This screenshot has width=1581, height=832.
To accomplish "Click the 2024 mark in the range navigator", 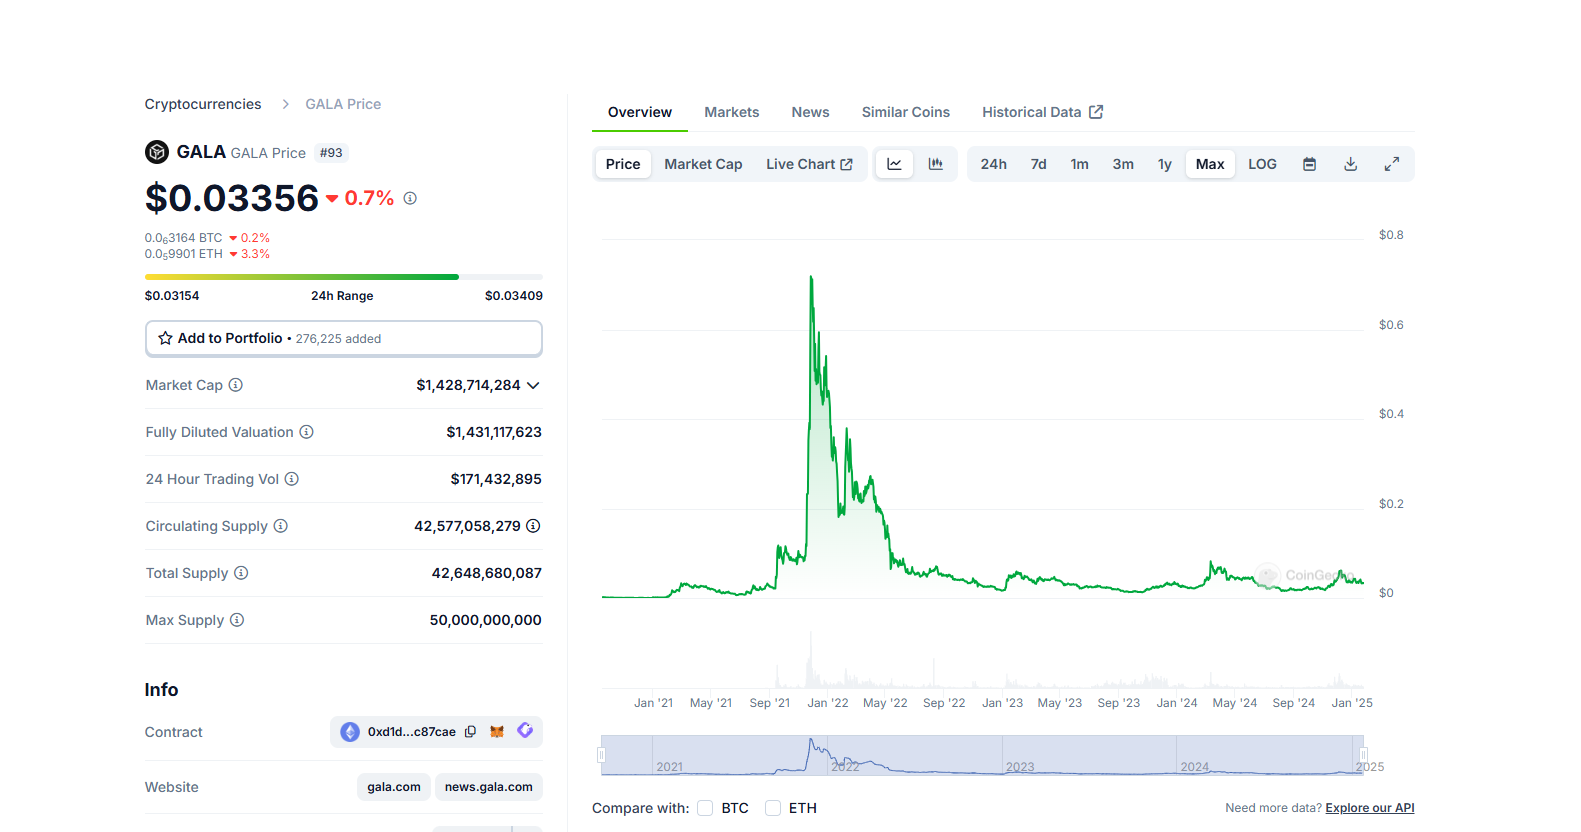I will pyautogui.click(x=1195, y=767).
